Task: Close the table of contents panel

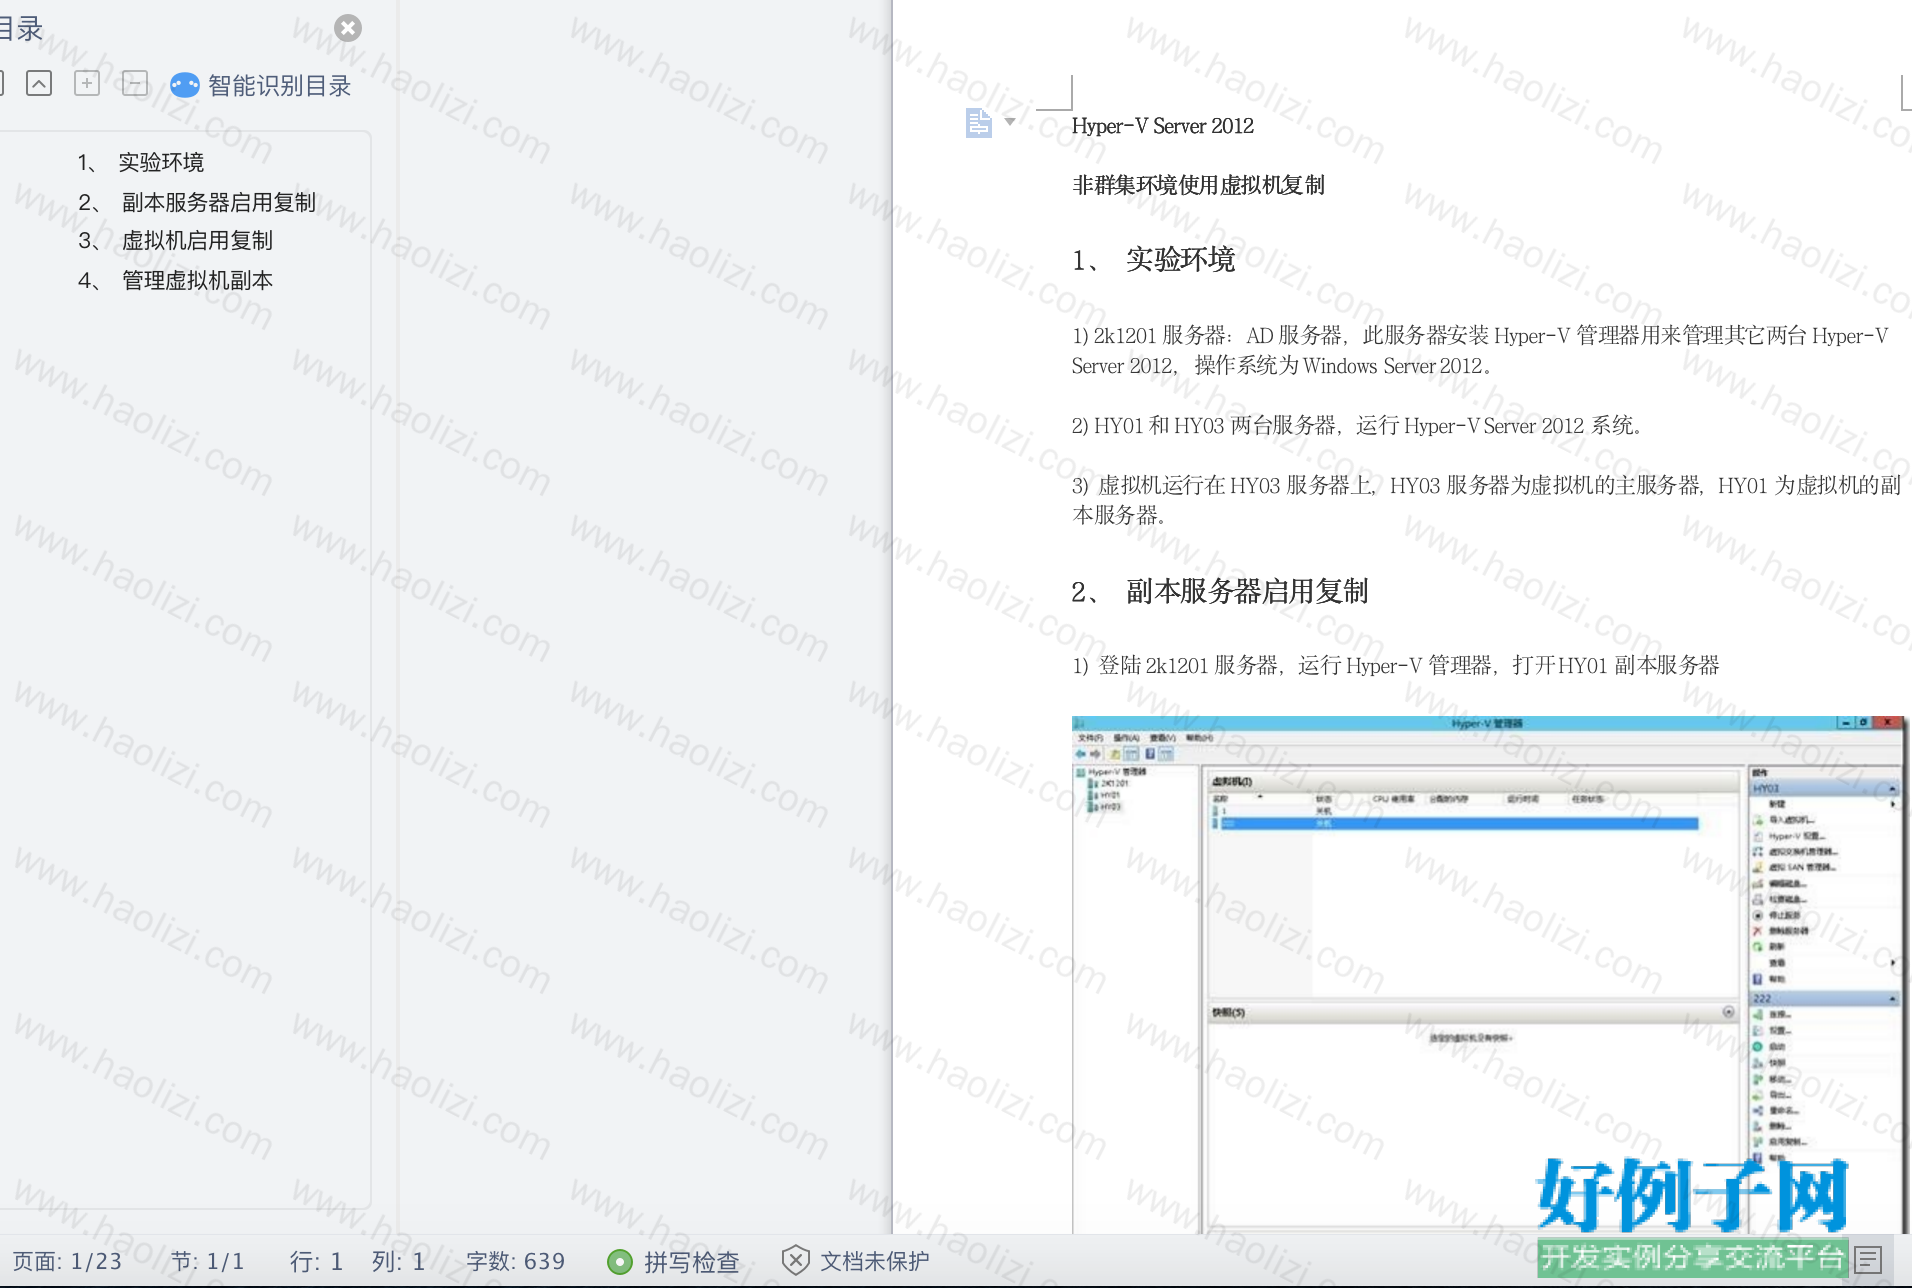Action: [x=348, y=28]
